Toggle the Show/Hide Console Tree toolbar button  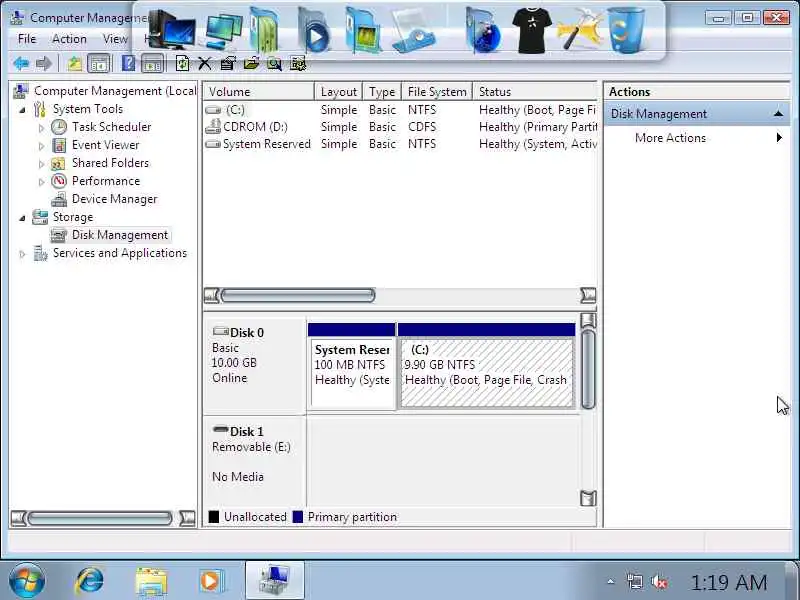click(99, 64)
